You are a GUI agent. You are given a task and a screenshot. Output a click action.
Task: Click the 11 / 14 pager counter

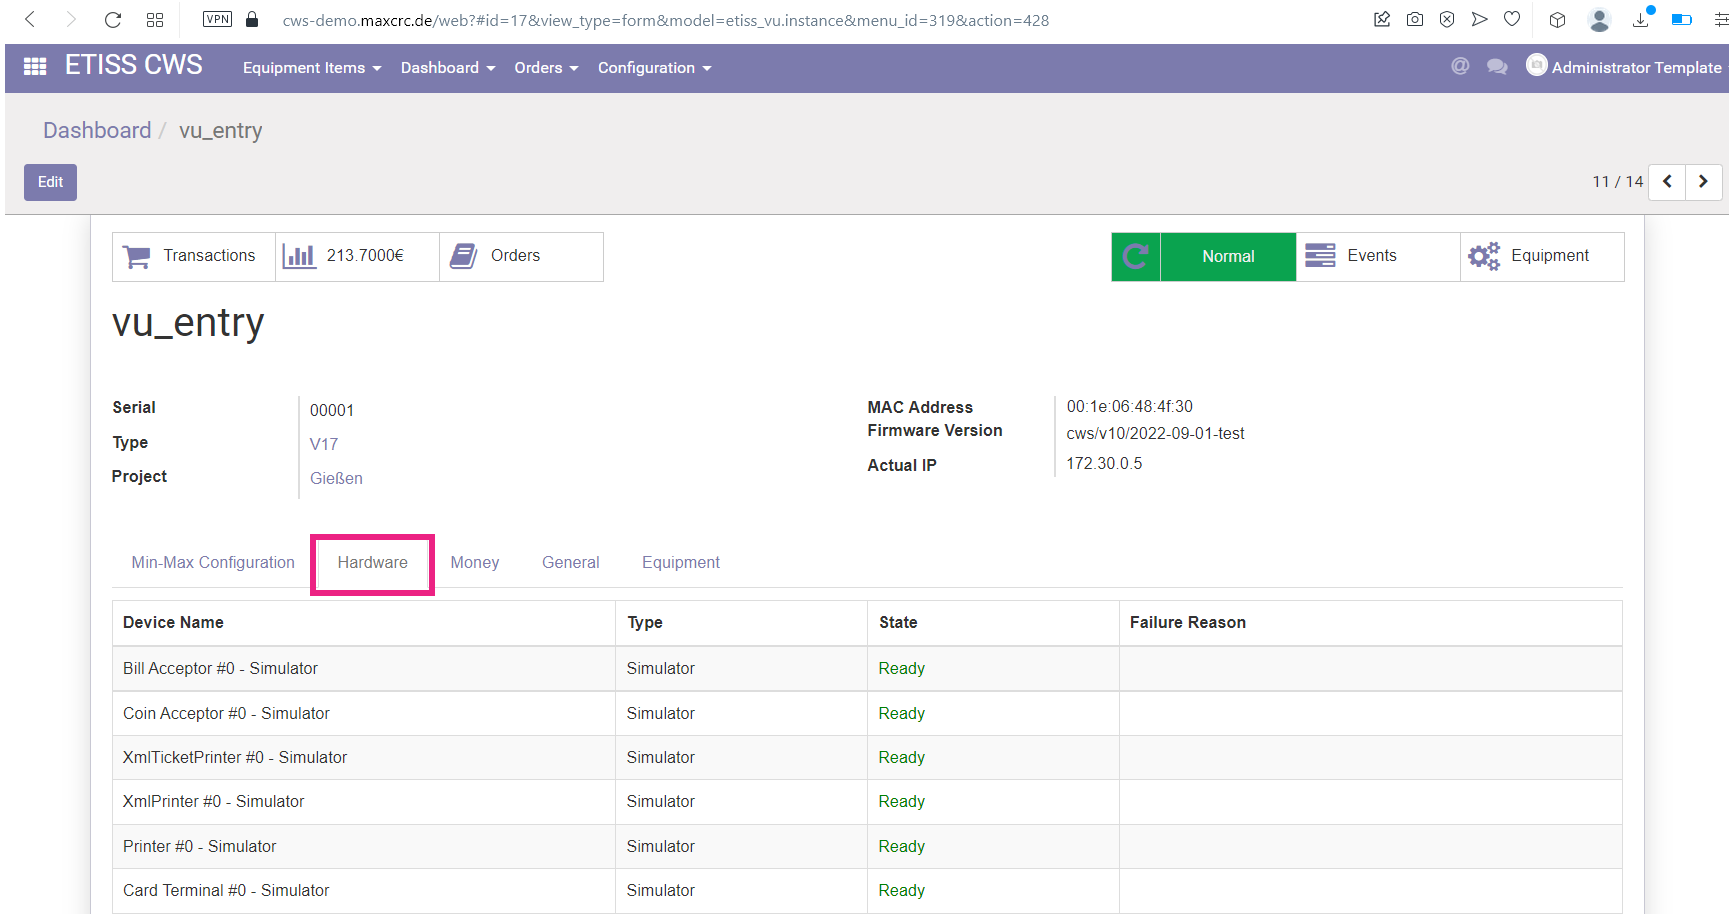[x=1618, y=182]
